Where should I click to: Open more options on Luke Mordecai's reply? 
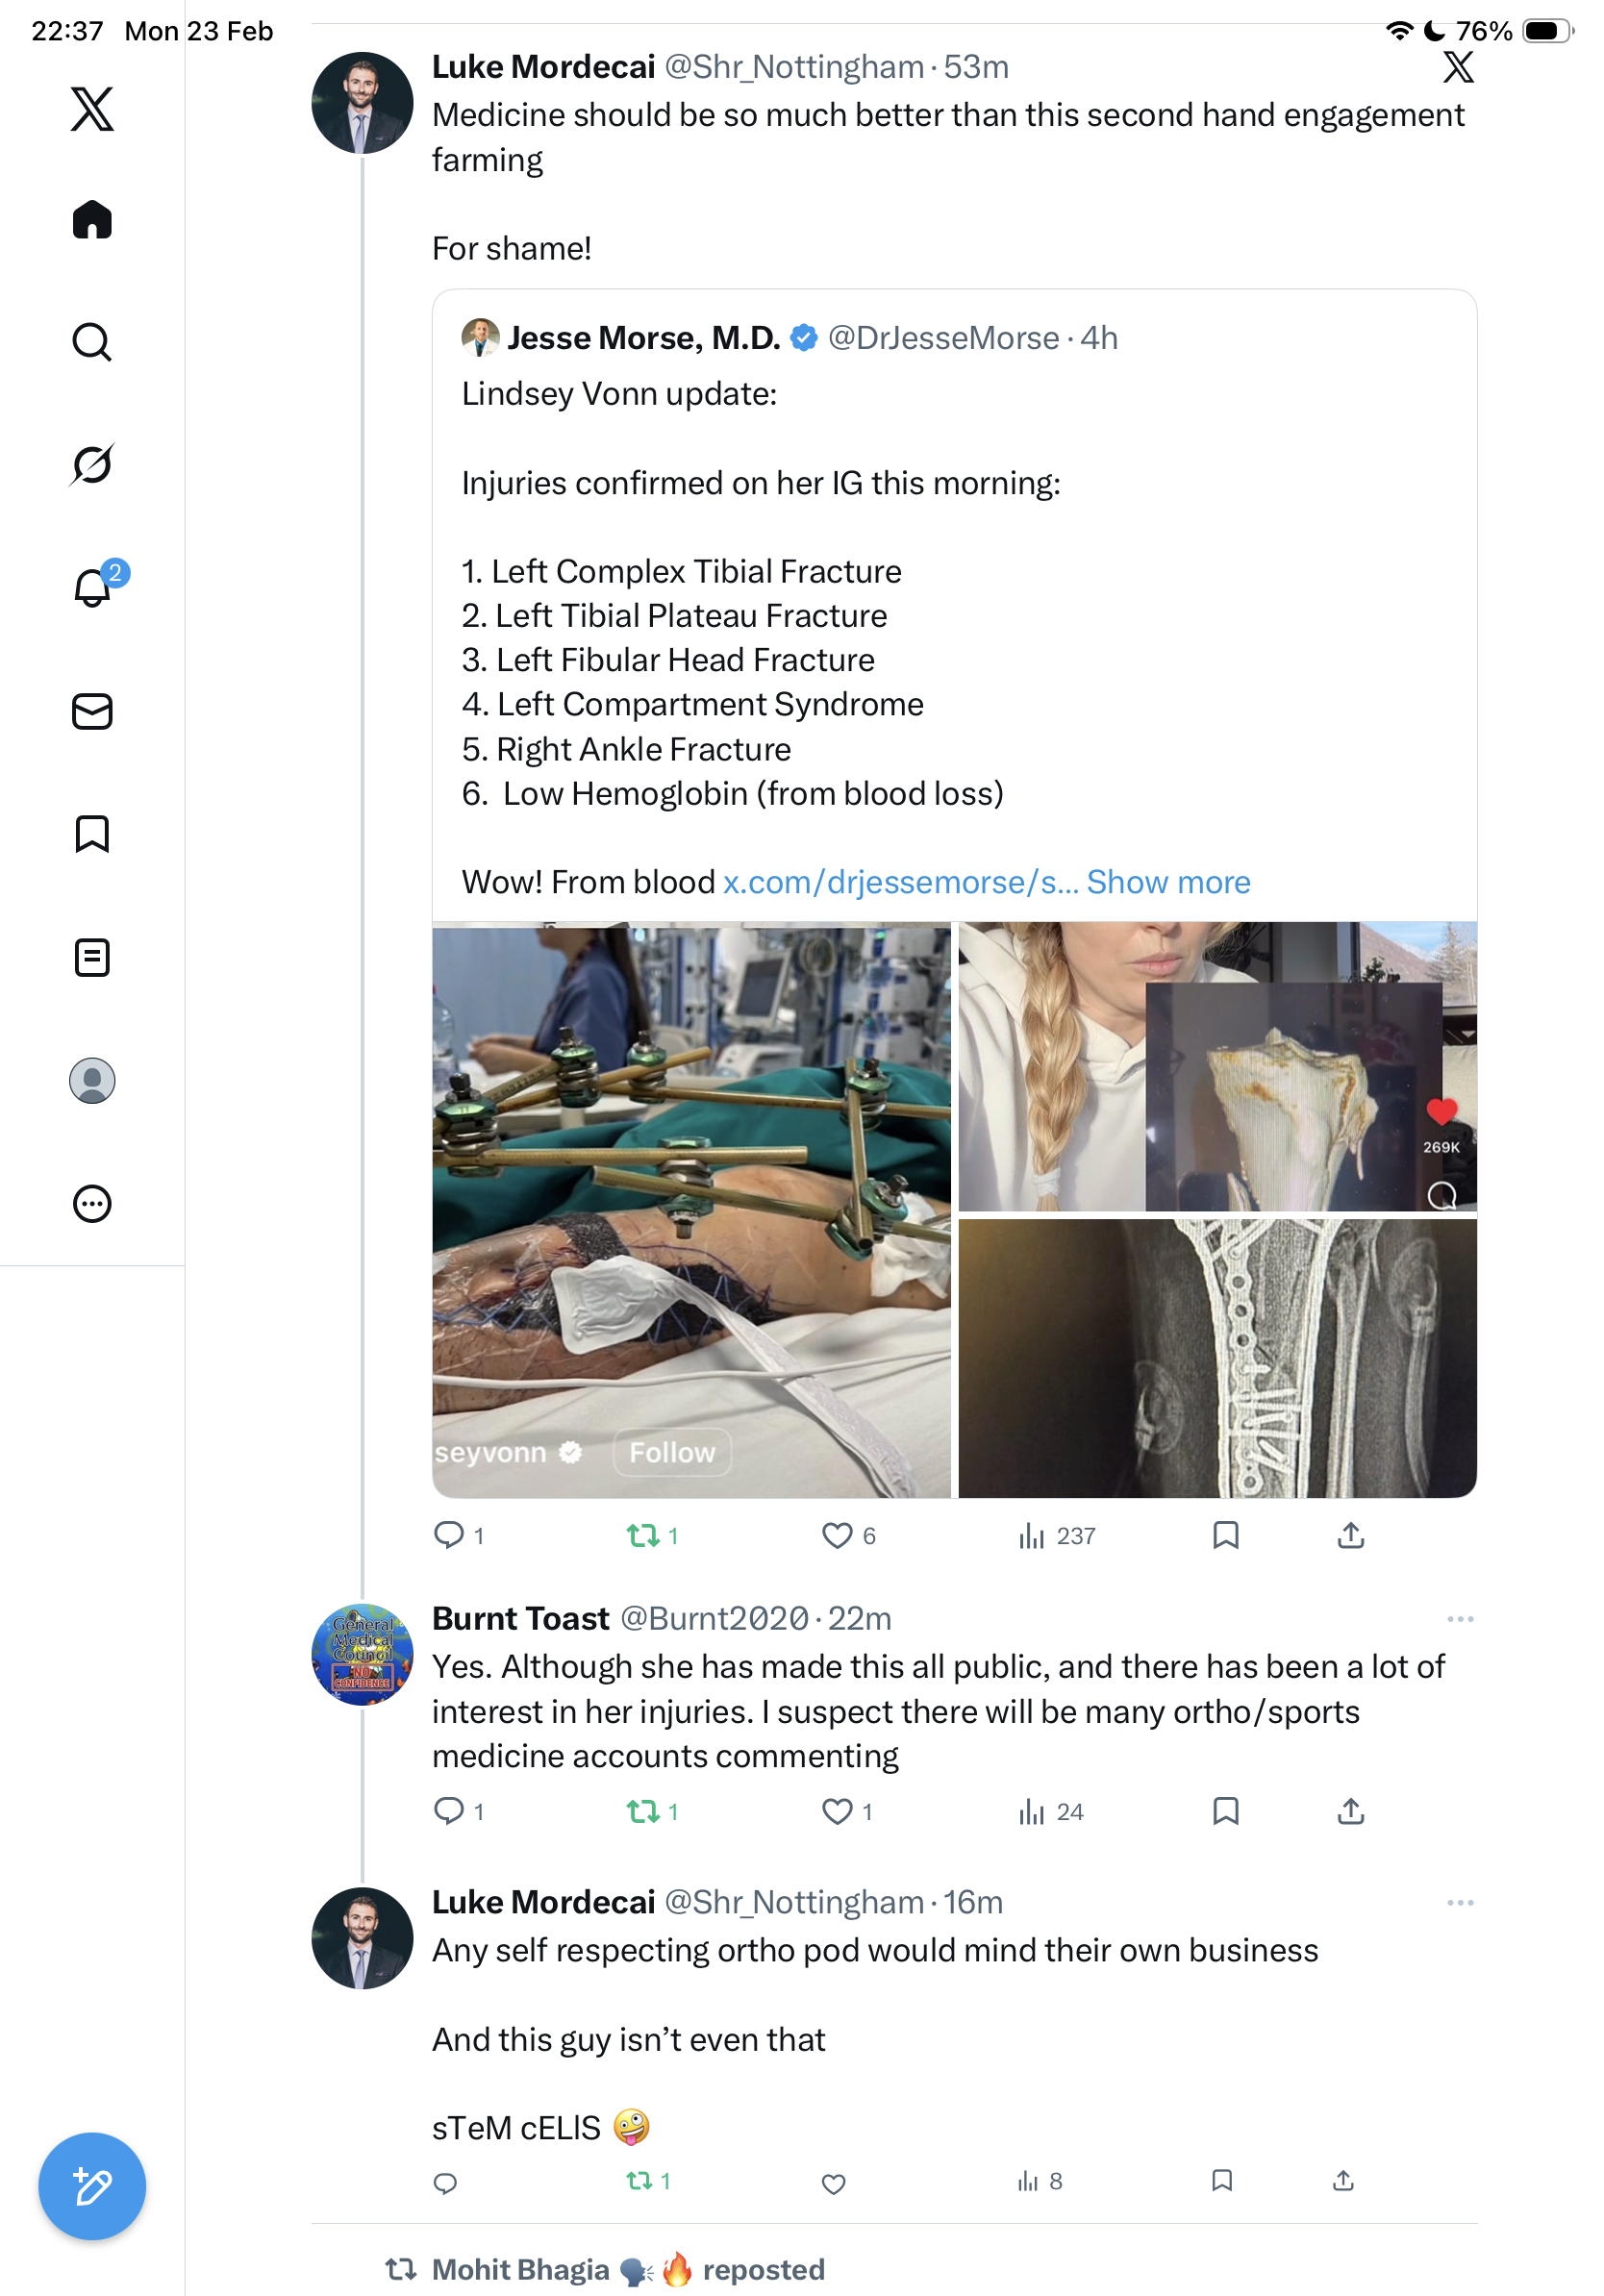point(1459,1903)
